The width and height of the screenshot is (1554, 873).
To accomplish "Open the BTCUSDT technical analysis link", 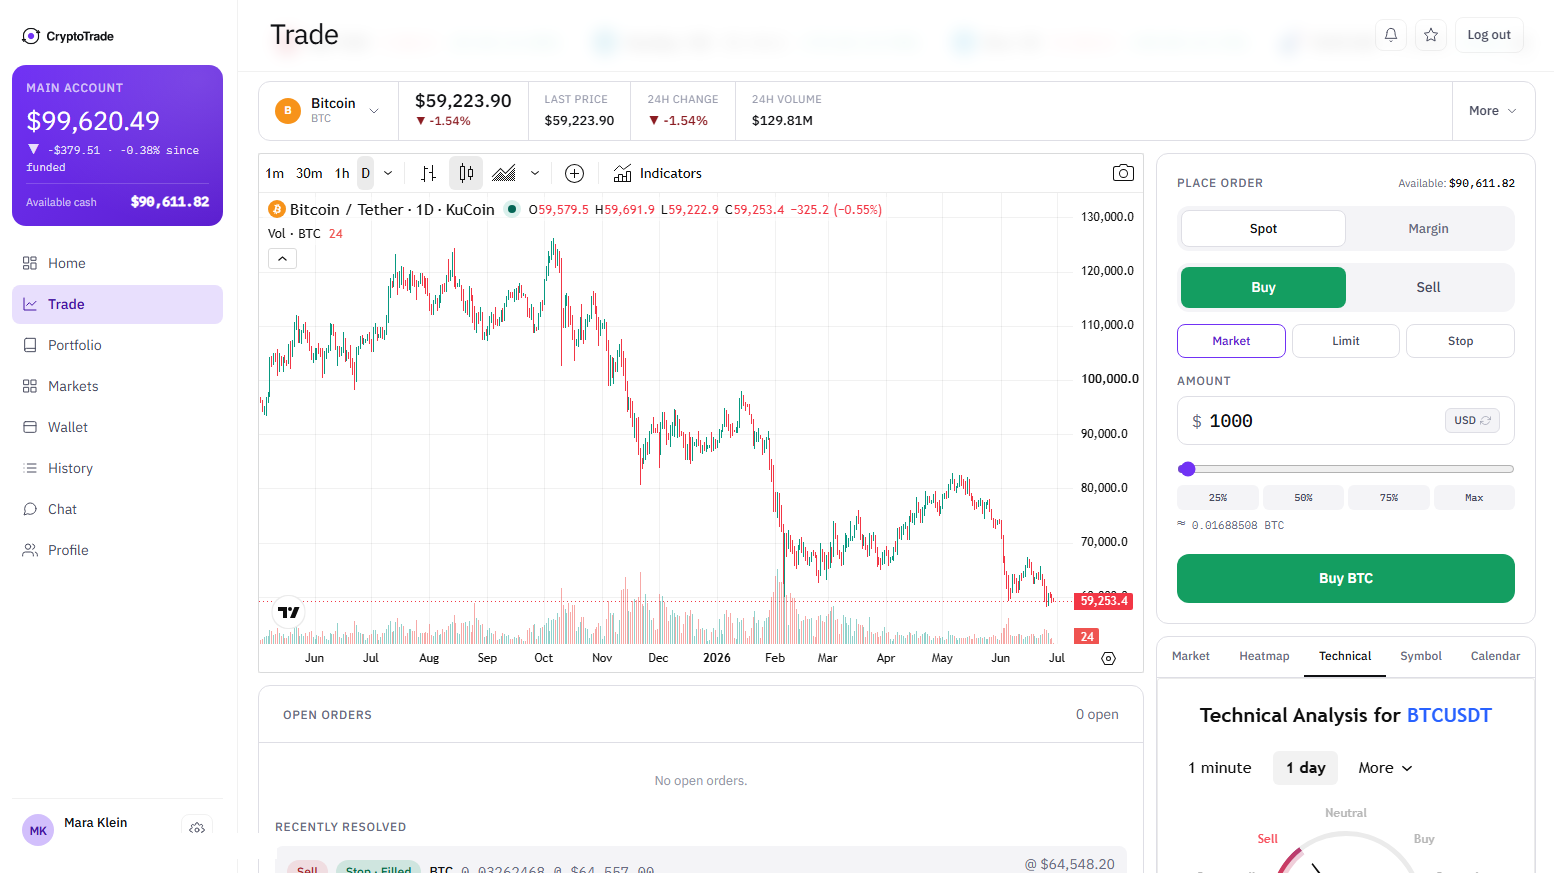I will coord(1449,715).
